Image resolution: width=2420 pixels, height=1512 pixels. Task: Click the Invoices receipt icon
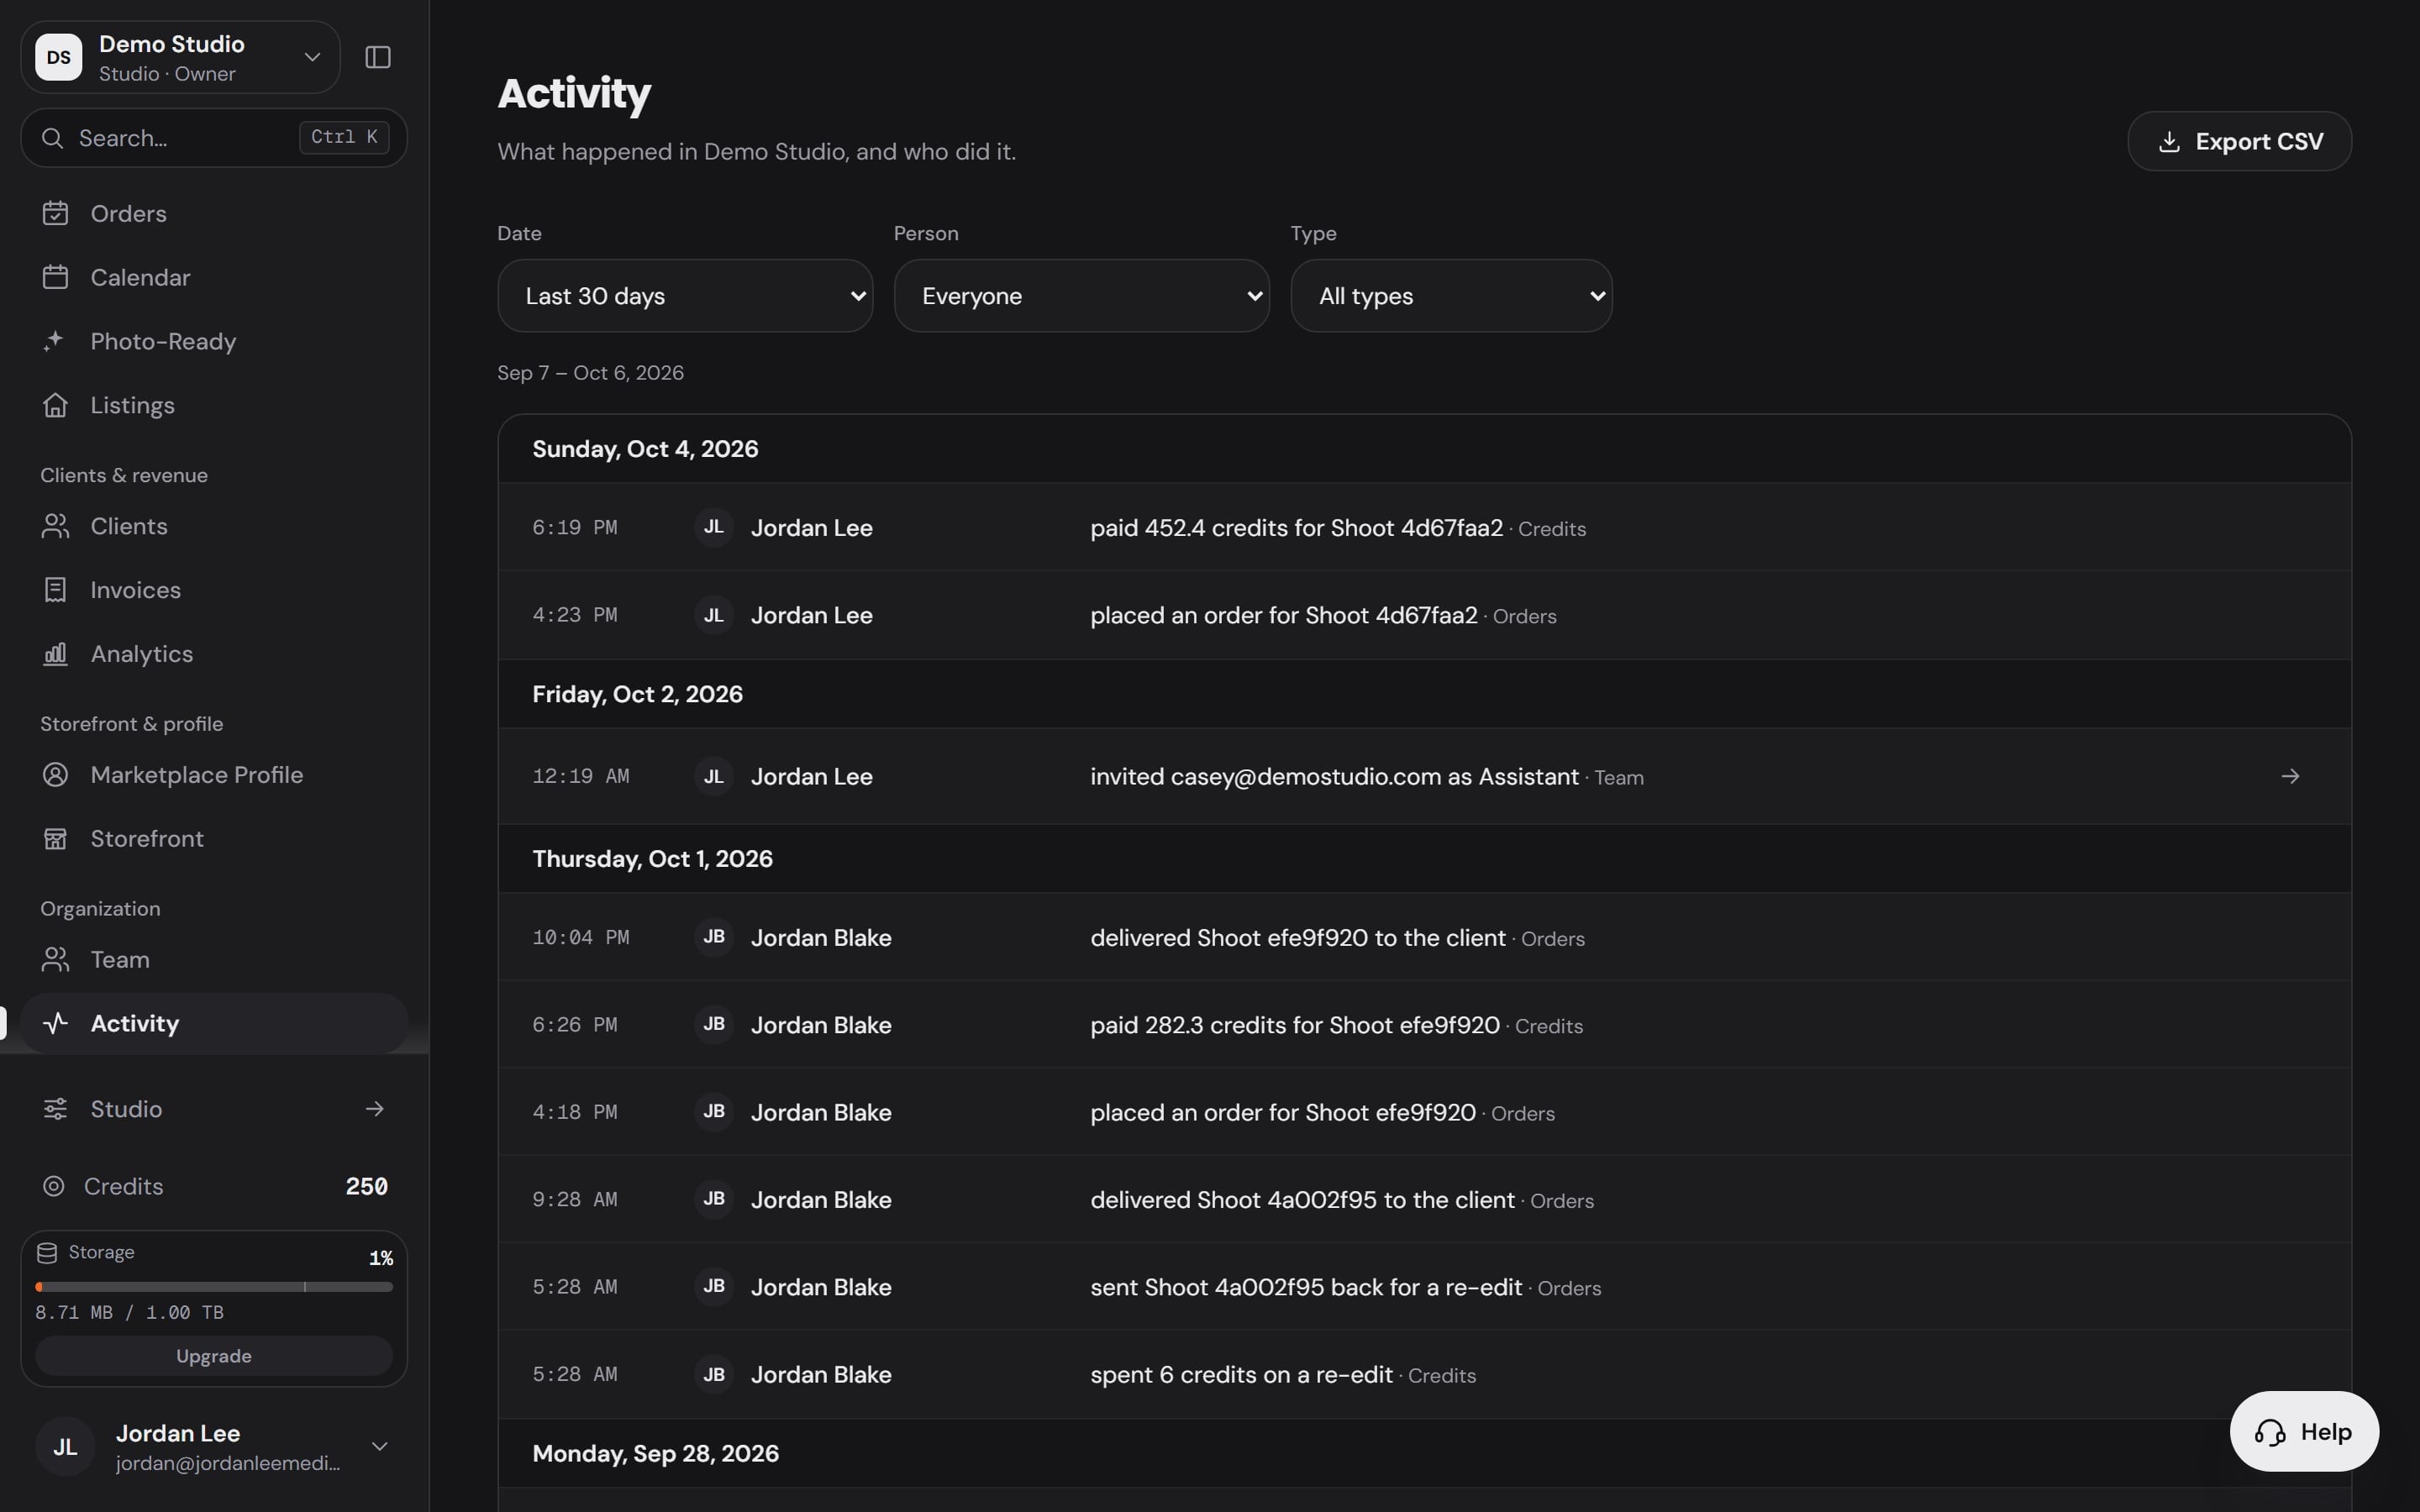point(55,590)
